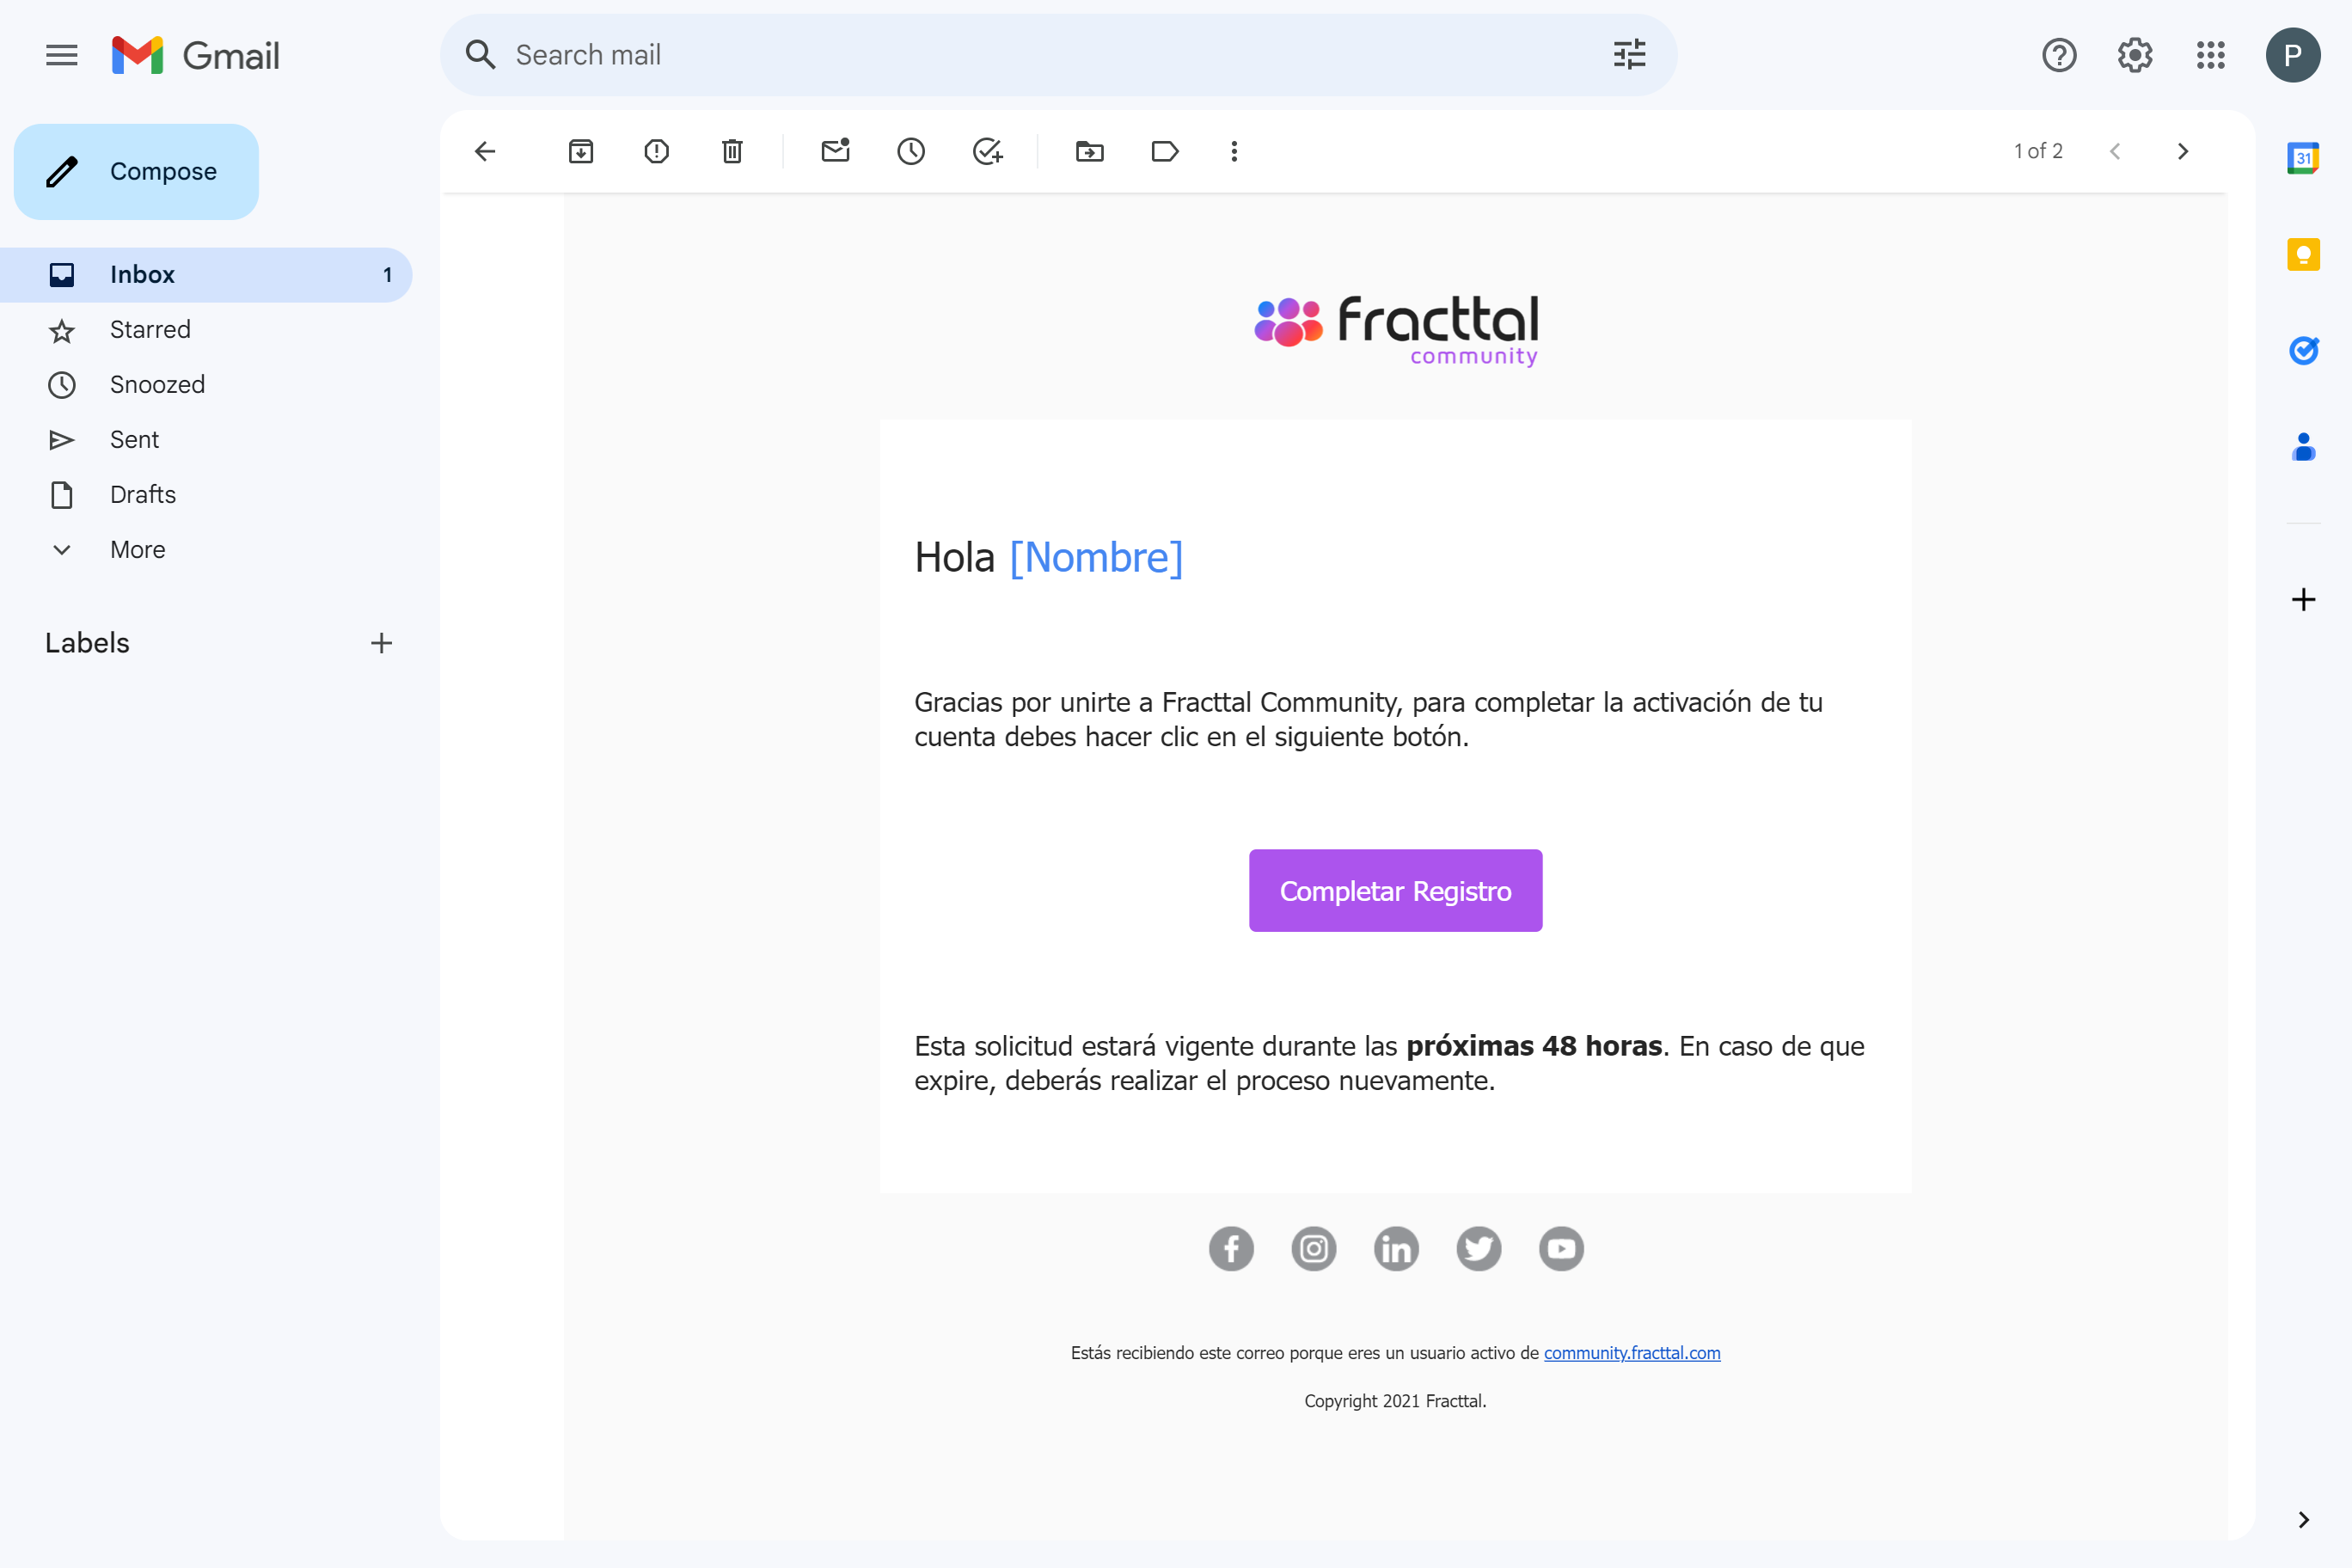Archive this email using the toolbar
The width and height of the screenshot is (2352, 1568).
(x=581, y=151)
